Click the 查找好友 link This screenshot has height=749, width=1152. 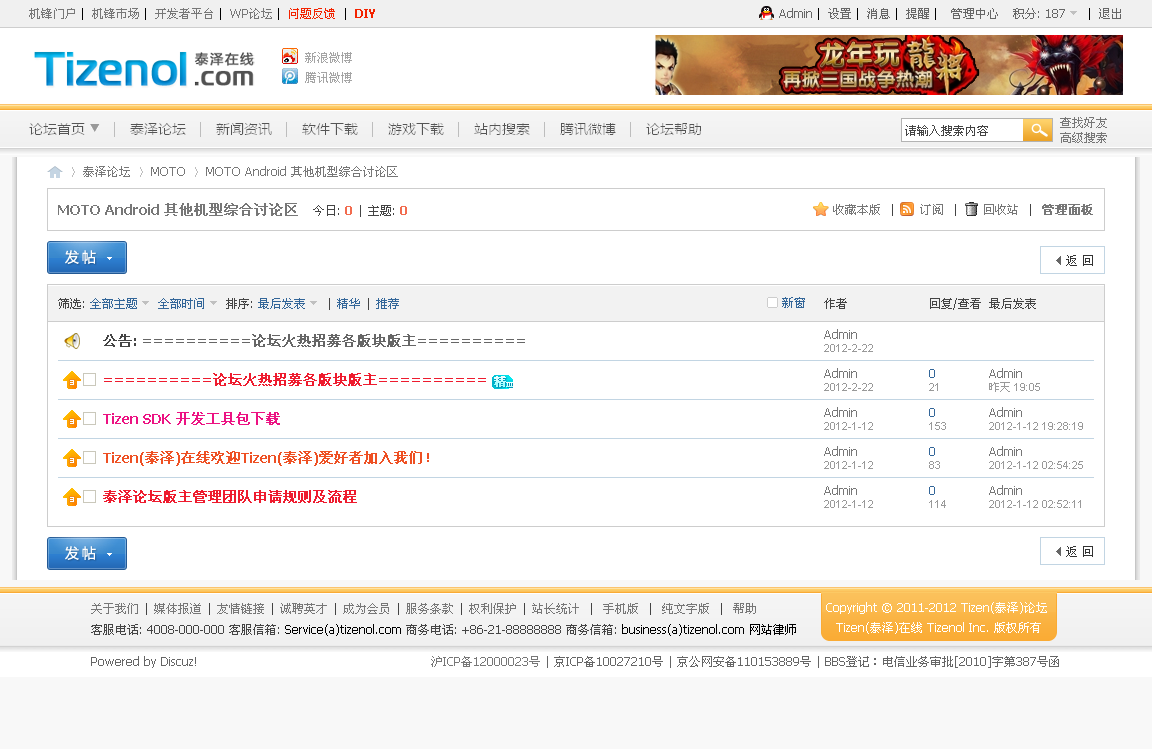click(x=1083, y=123)
